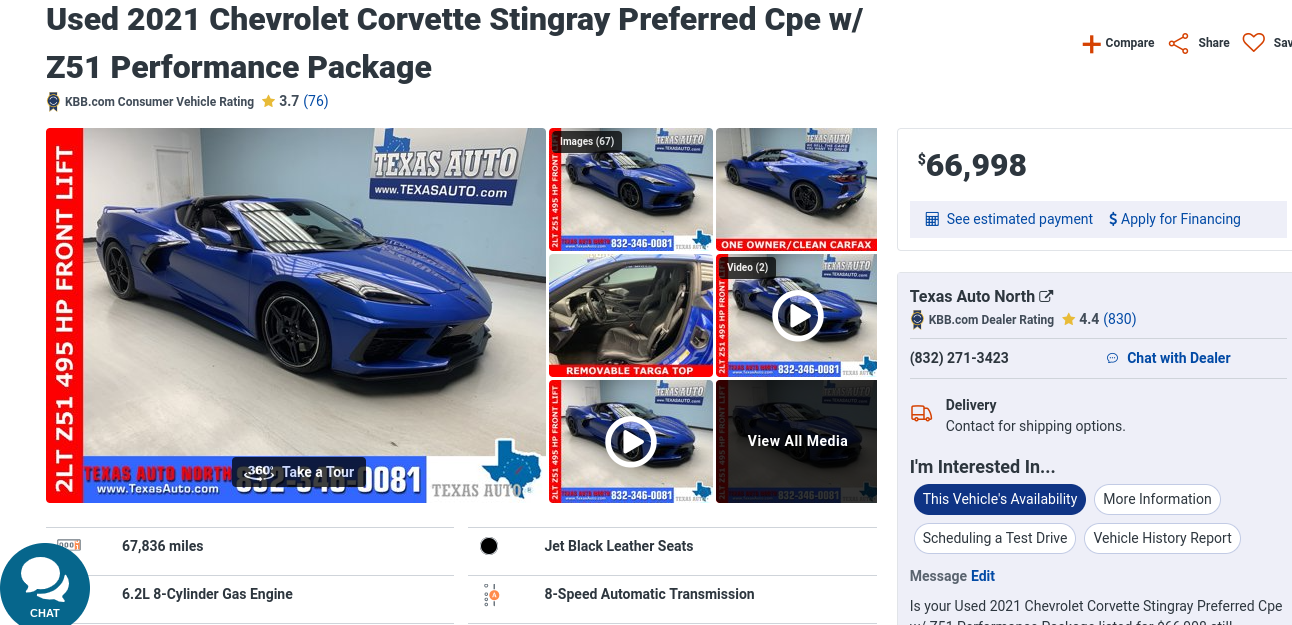Click Apply for Financing link
The height and width of the screenshot is (625, 1292).
click(1175, 219)
